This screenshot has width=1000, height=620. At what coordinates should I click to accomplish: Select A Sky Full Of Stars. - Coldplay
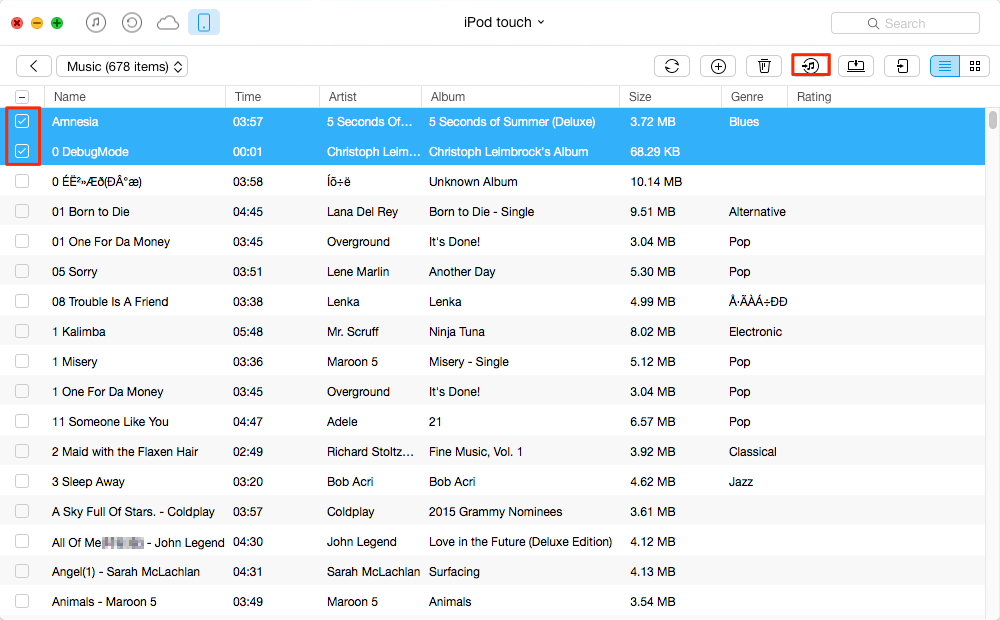(133, 512)
